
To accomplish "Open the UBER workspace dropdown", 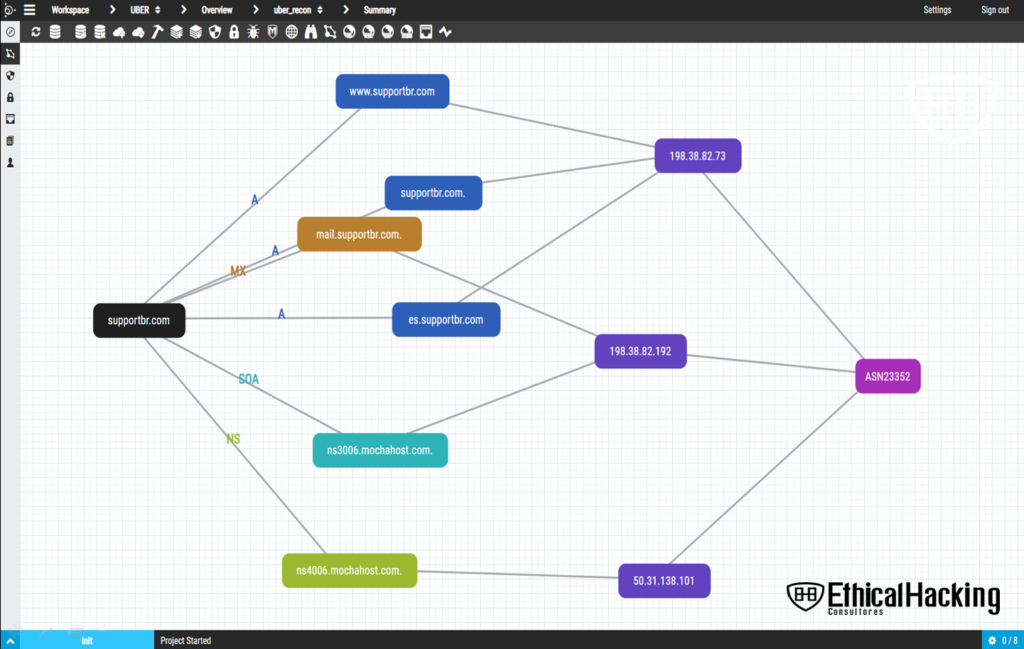I will [x=145, y=10].
